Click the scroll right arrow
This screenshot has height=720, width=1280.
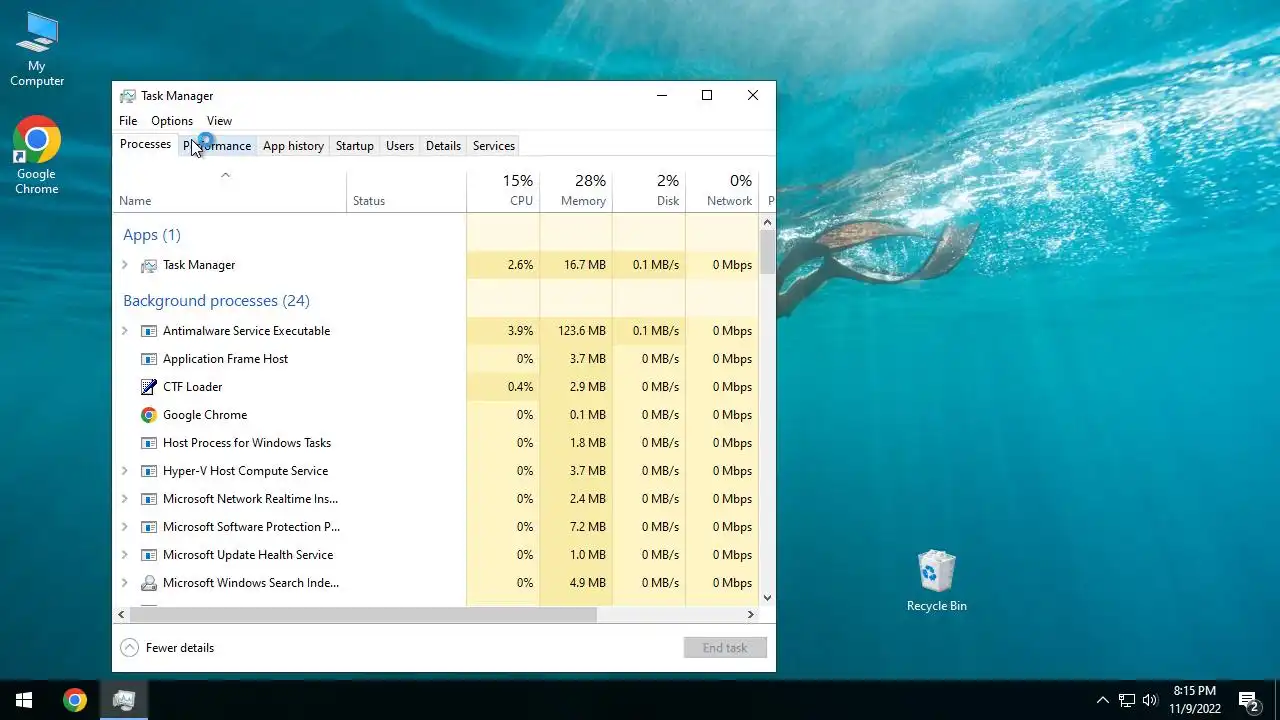coord(751,615)
